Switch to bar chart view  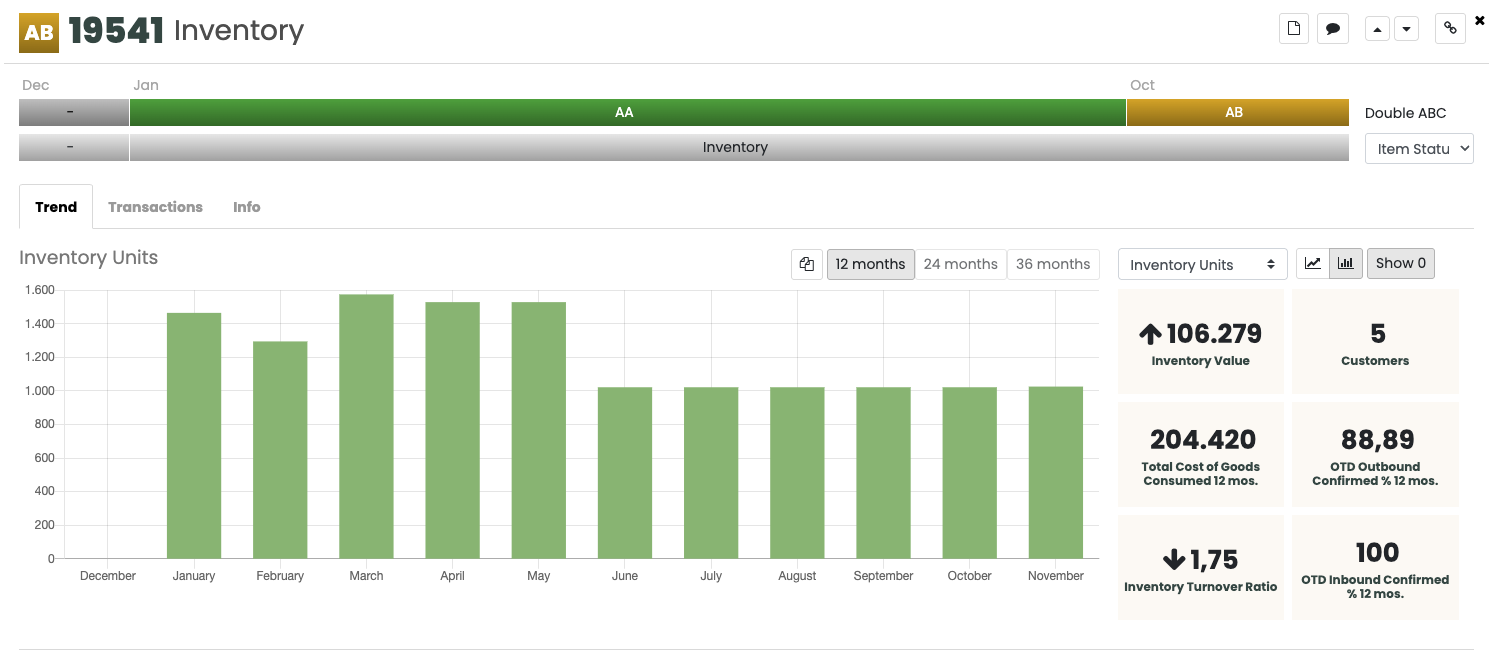[1346, 264]
